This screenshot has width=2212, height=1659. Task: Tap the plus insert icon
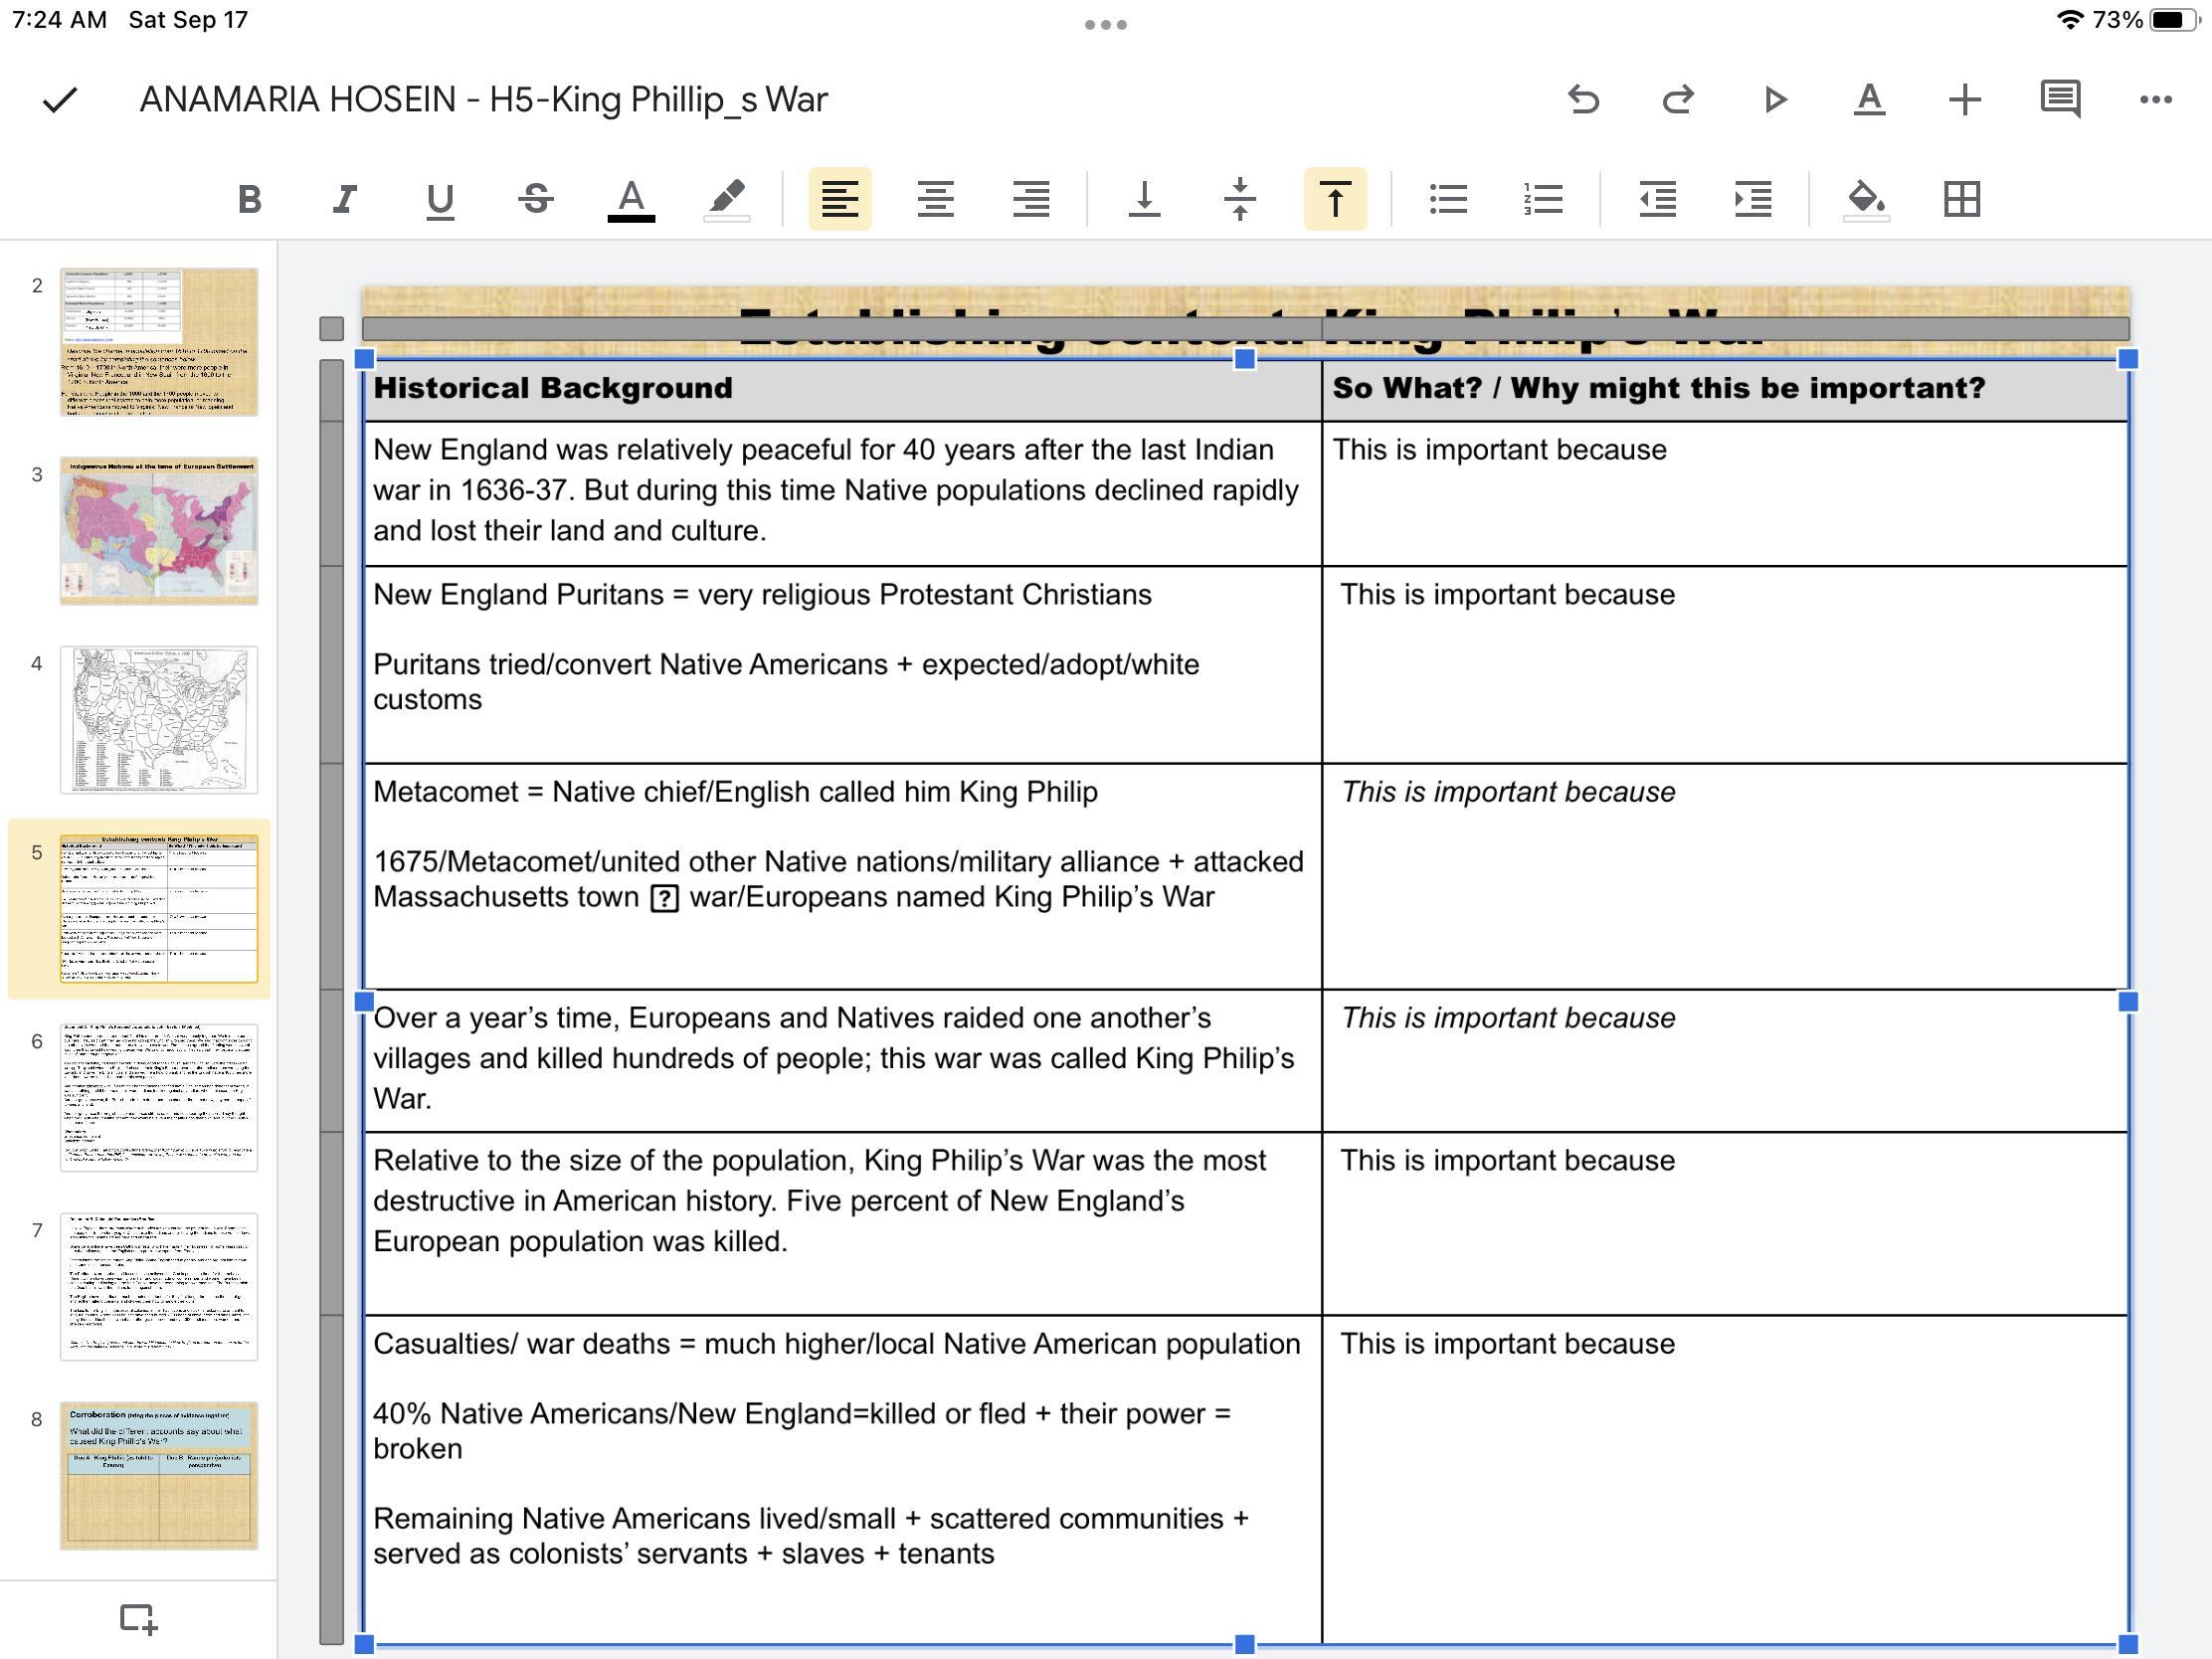click(x=1965, y=99)
